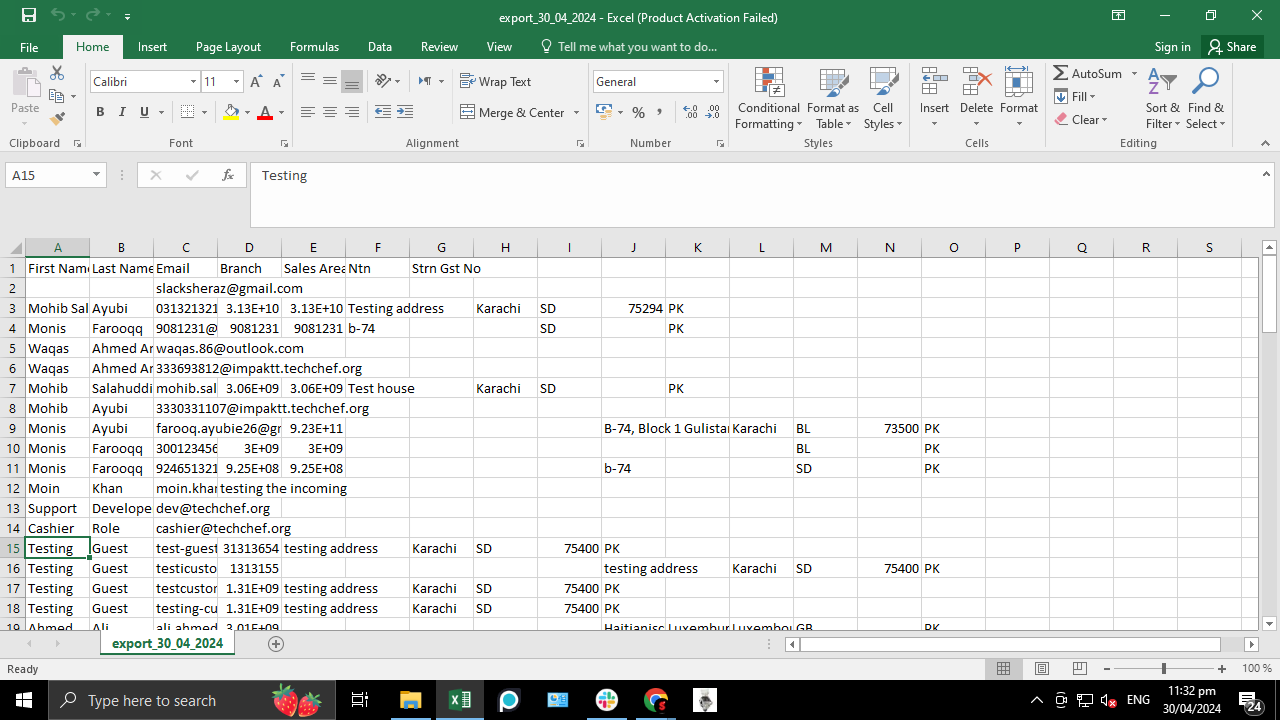This screenshot has width=1280, height=720.
Task: Align cell text left
Action: point(307,112)
